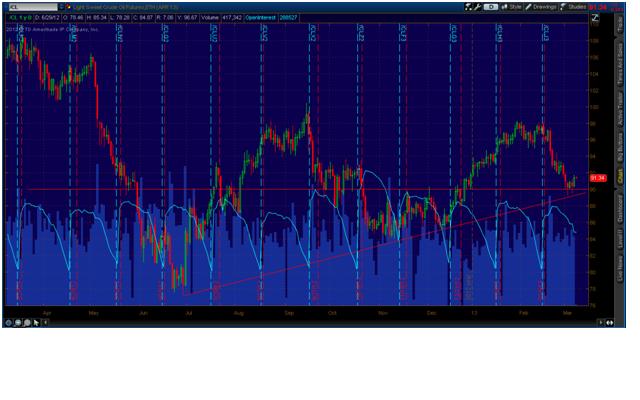Click the Mar label on time axis
The width and height of the screenshot is (640, 400).
[x=567, y=313]
